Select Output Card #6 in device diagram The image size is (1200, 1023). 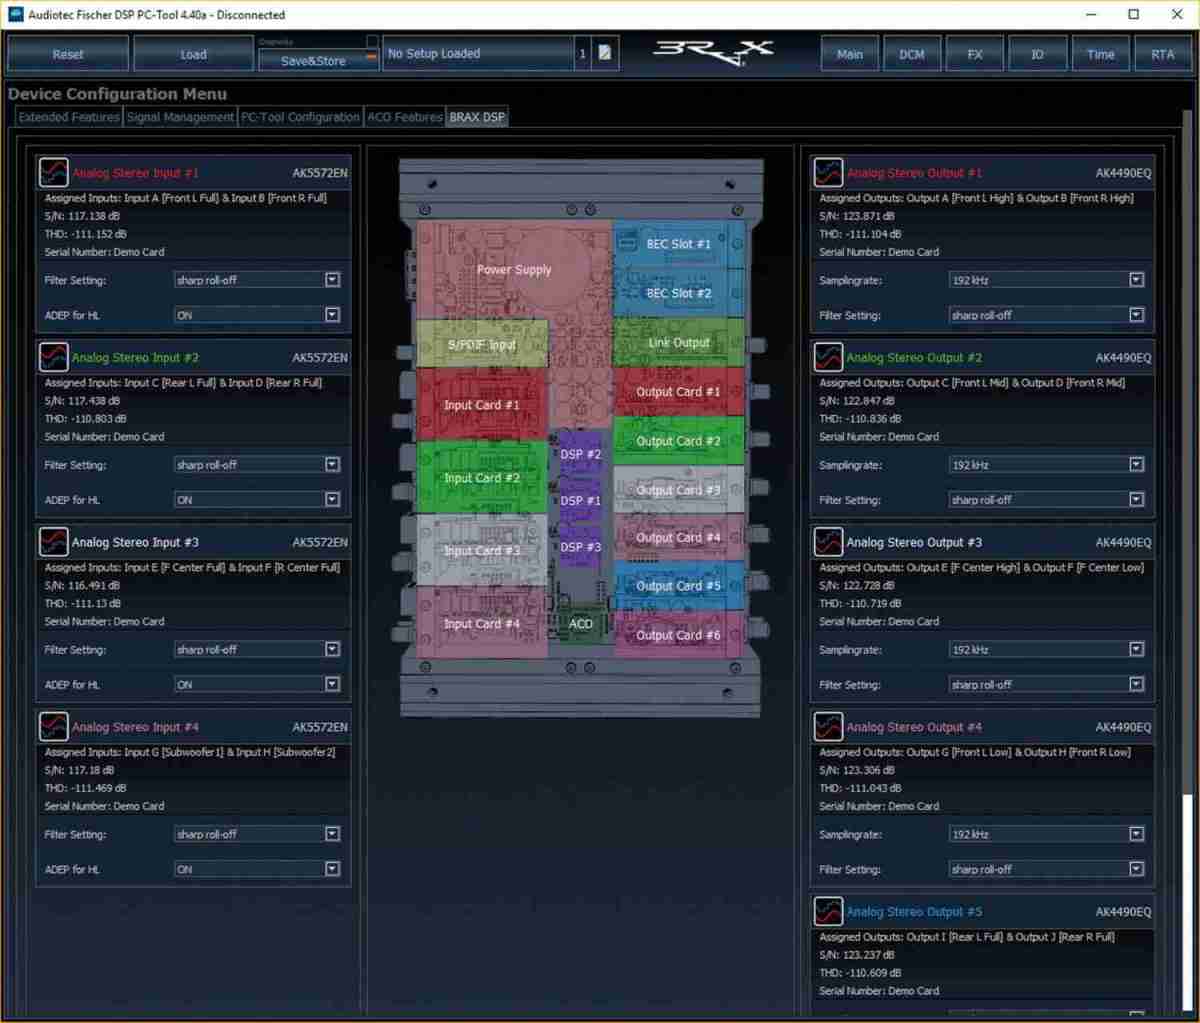(678, 635)
